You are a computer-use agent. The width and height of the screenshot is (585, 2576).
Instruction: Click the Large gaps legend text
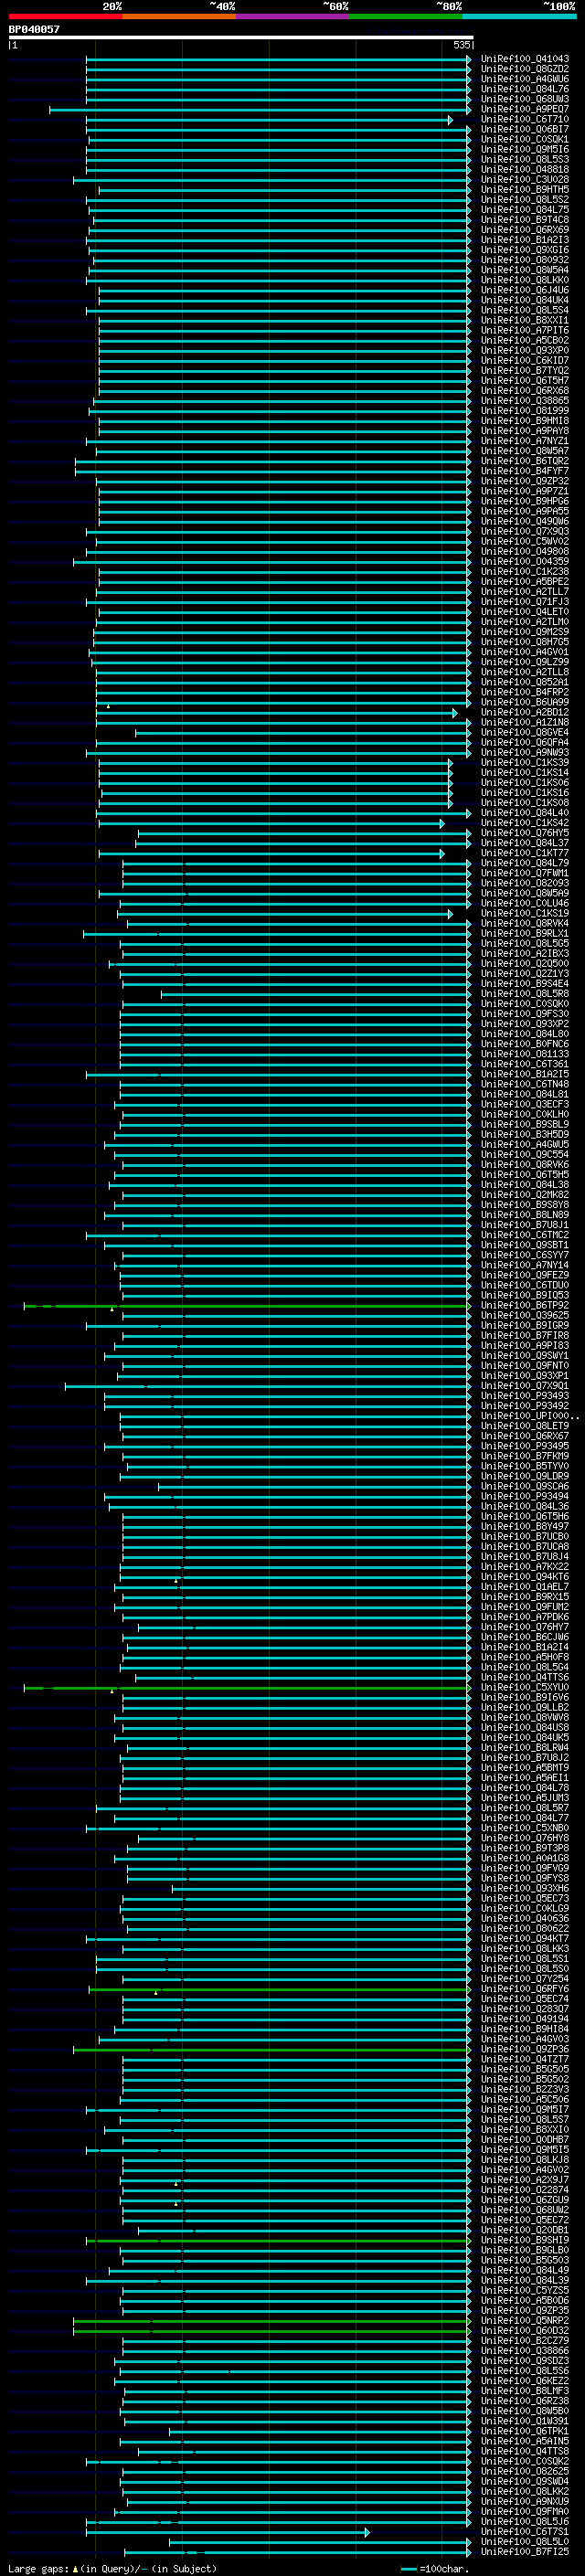click(112, 2569)
